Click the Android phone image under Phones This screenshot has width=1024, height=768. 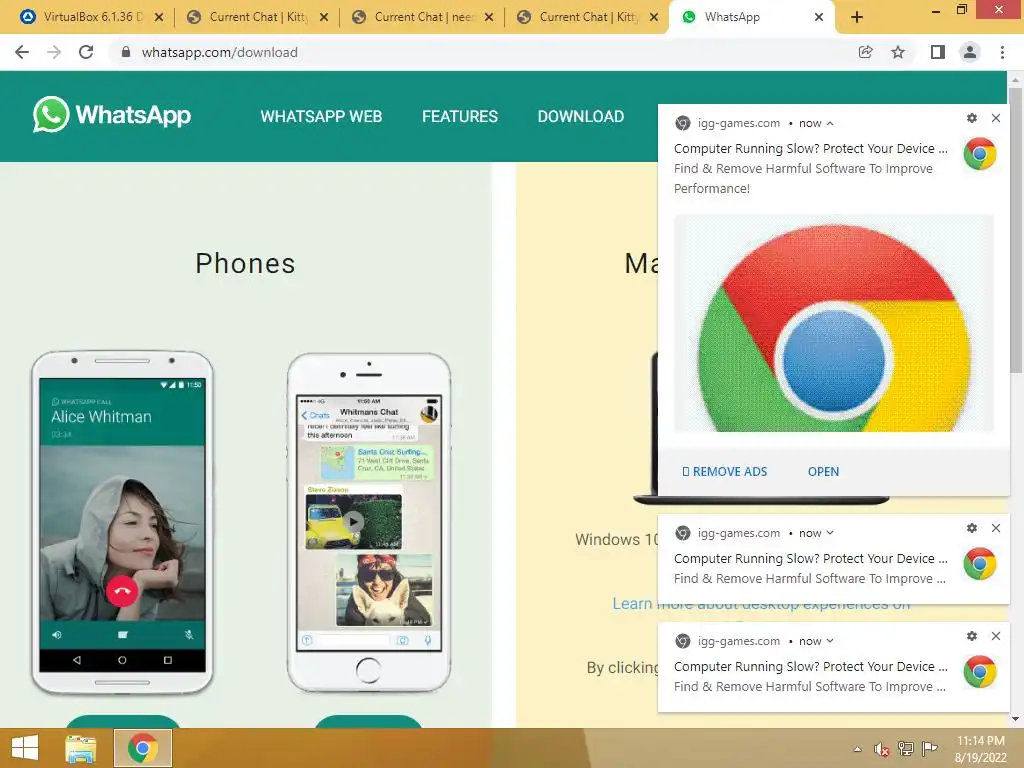click(122, 522)
